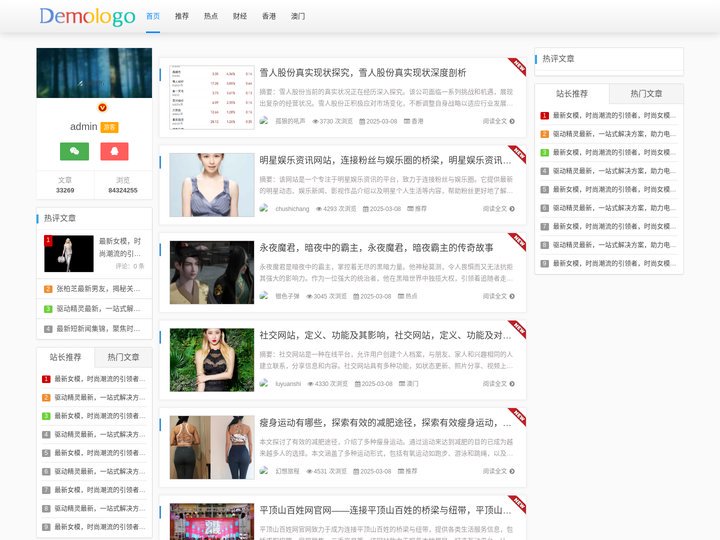The image size is (720, 540).
Task: Open item 5 最新女模 in left 站长推荐 list
Action: 100,453
